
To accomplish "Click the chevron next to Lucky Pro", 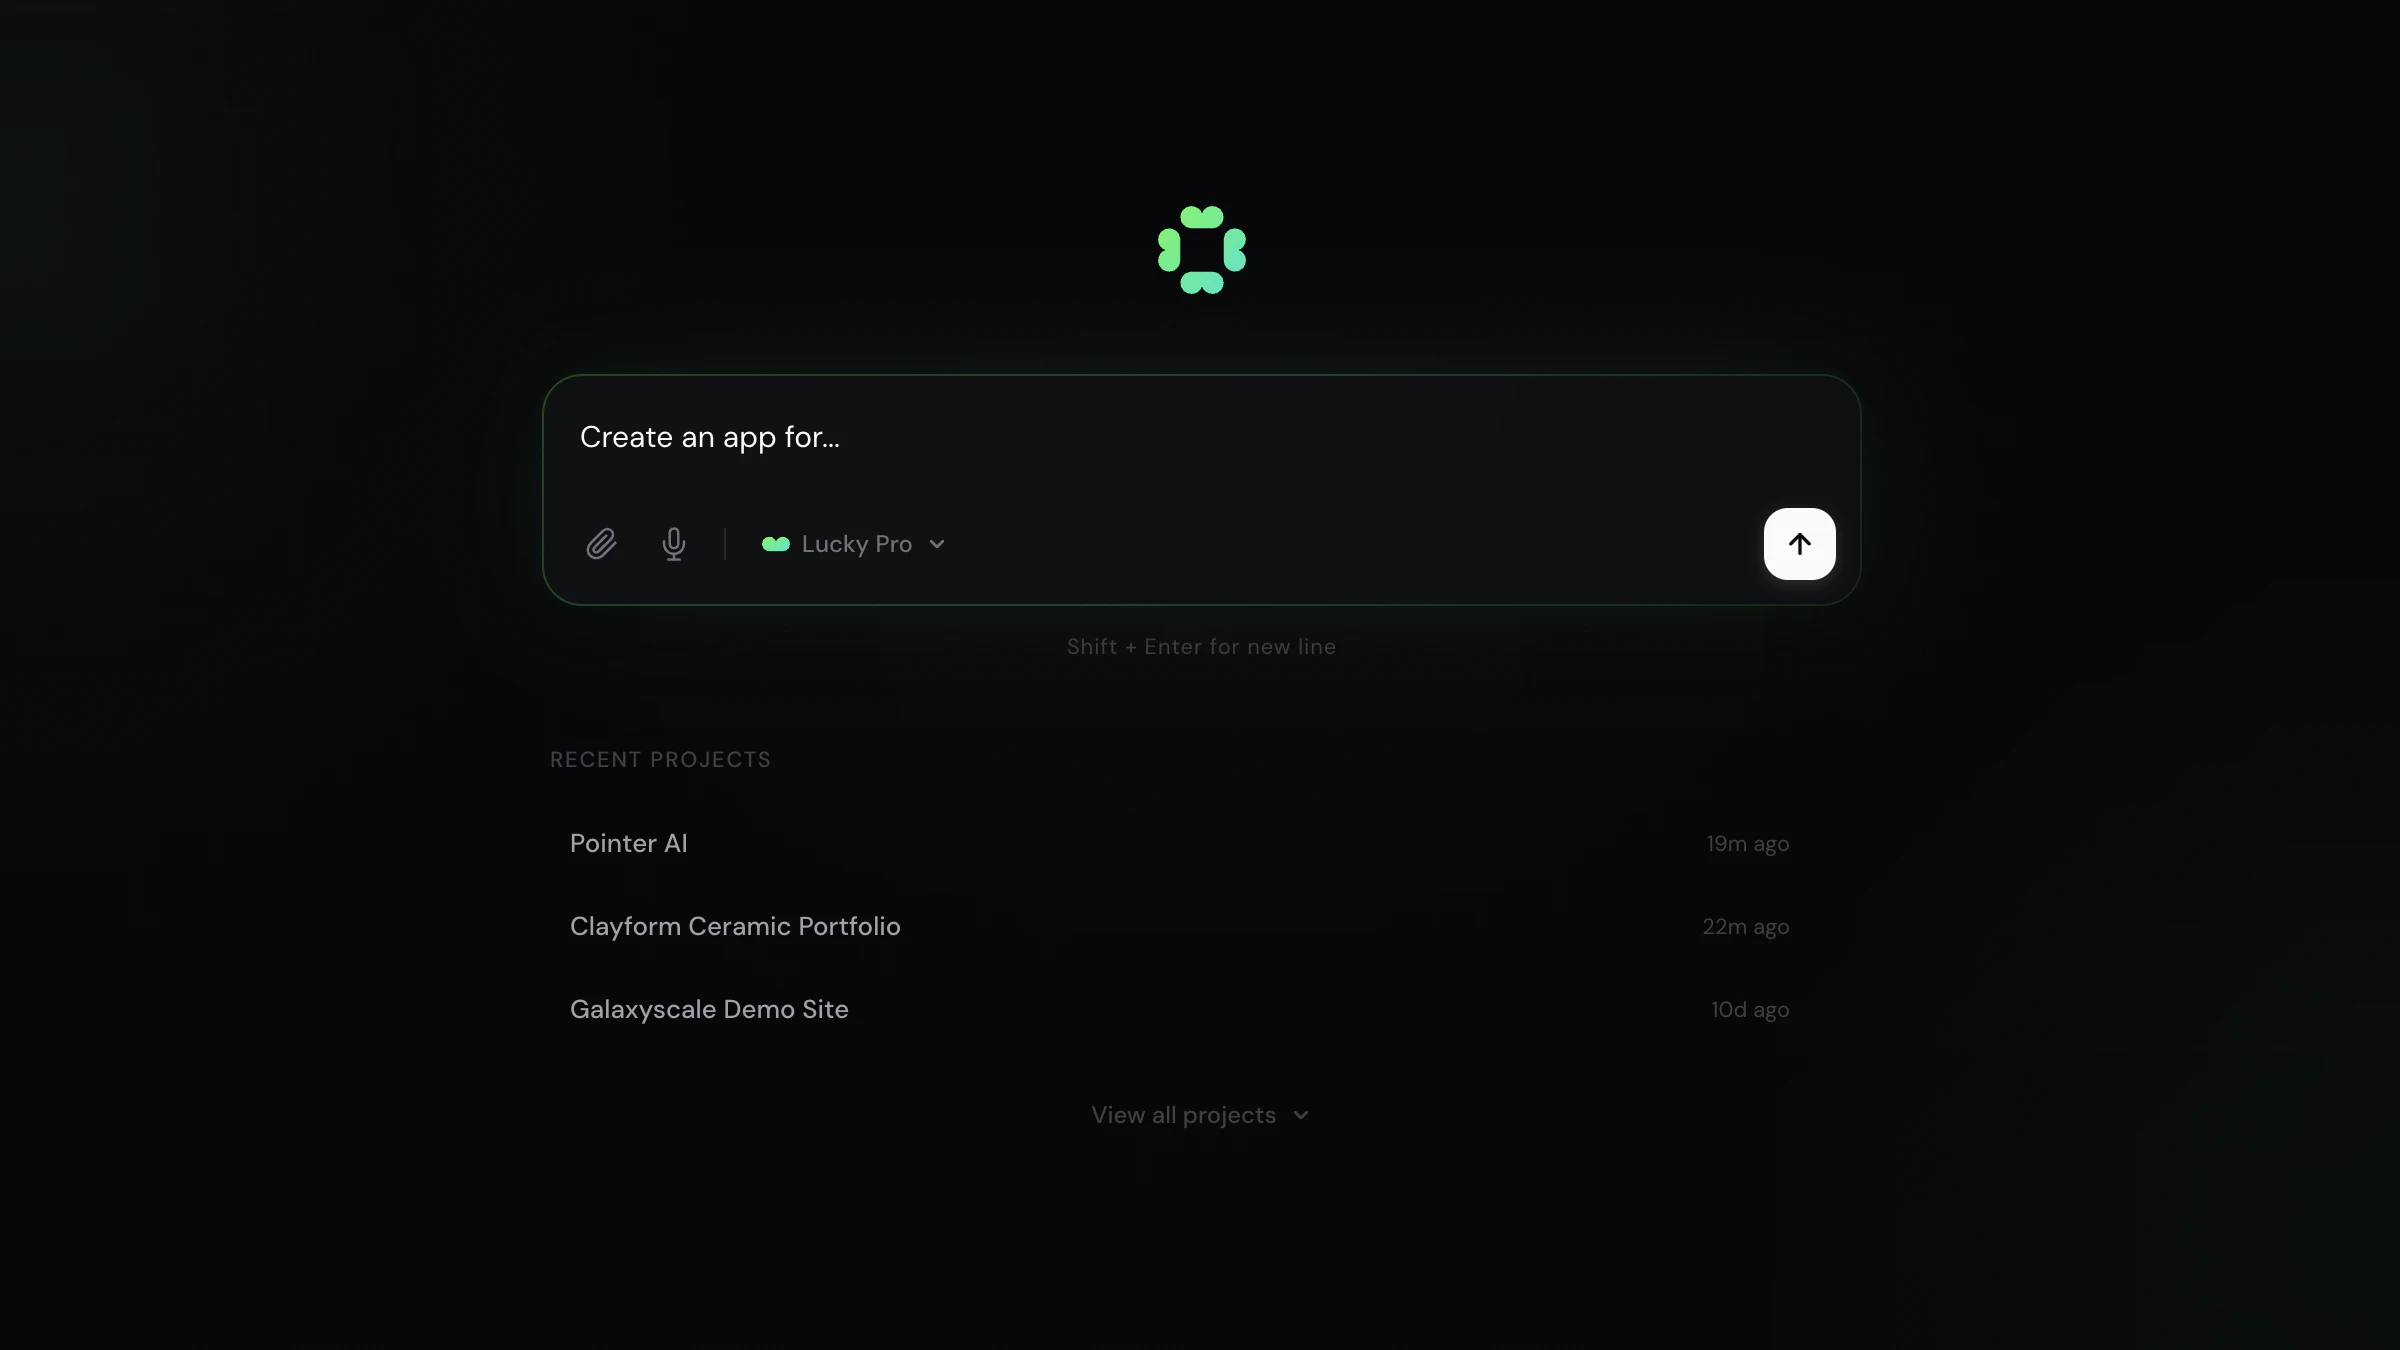I will (937, 545).
